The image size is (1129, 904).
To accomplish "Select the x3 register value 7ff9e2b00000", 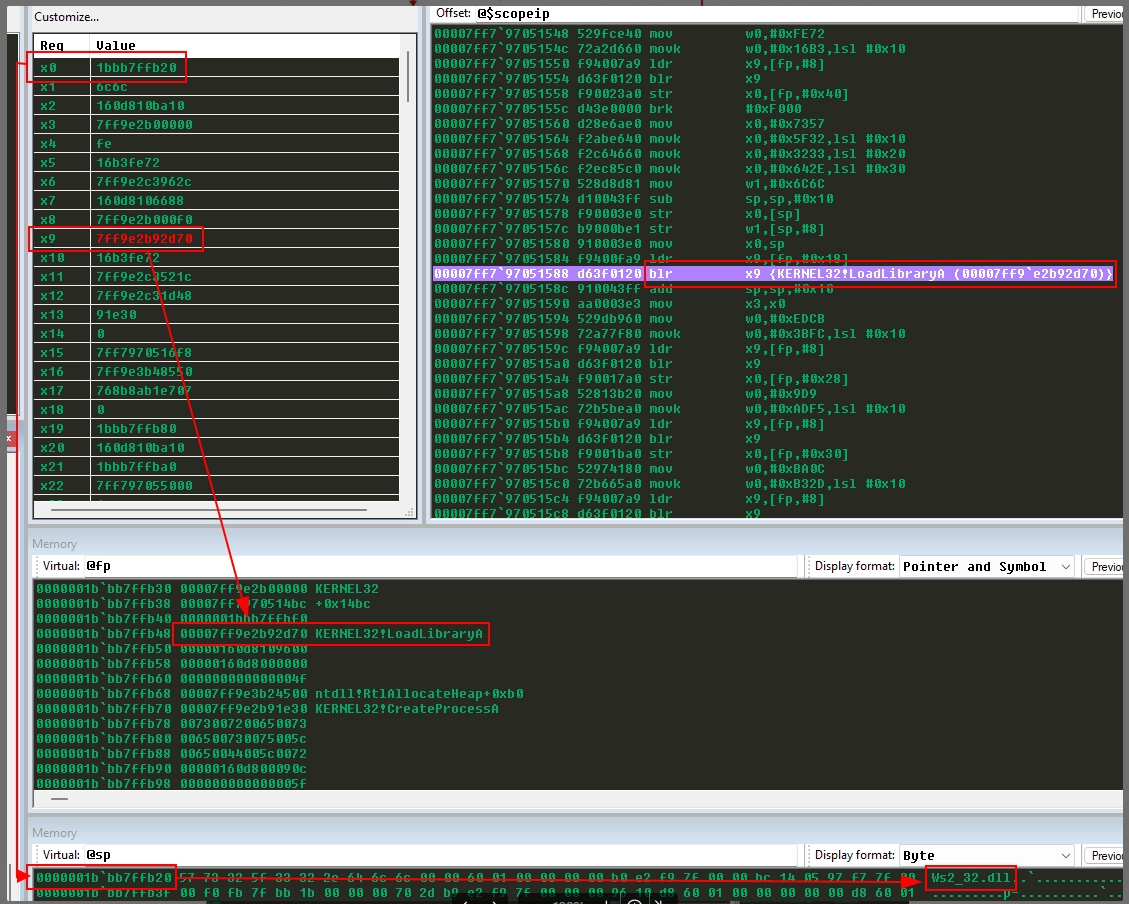I will coord(144,125).
